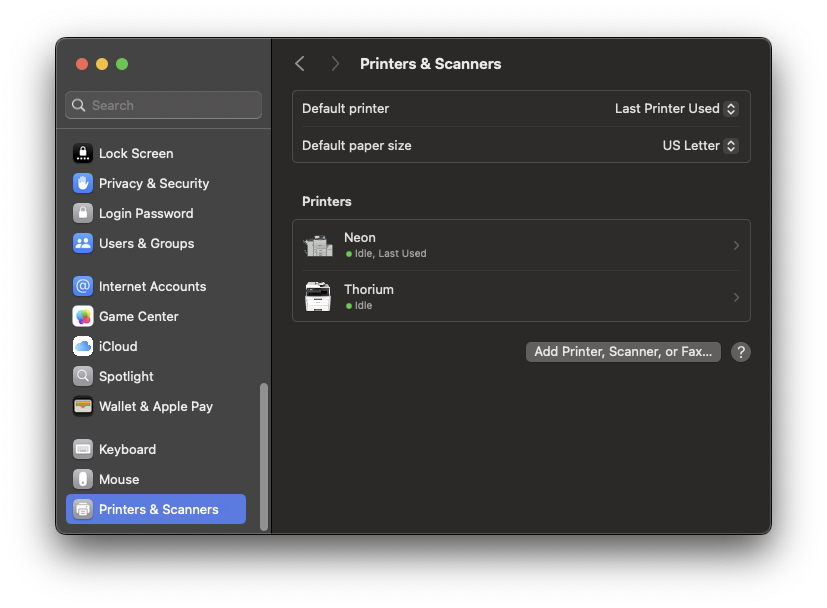Click the "Default paper size" label
Screen dimensions: 827x608
pos(357,146)
